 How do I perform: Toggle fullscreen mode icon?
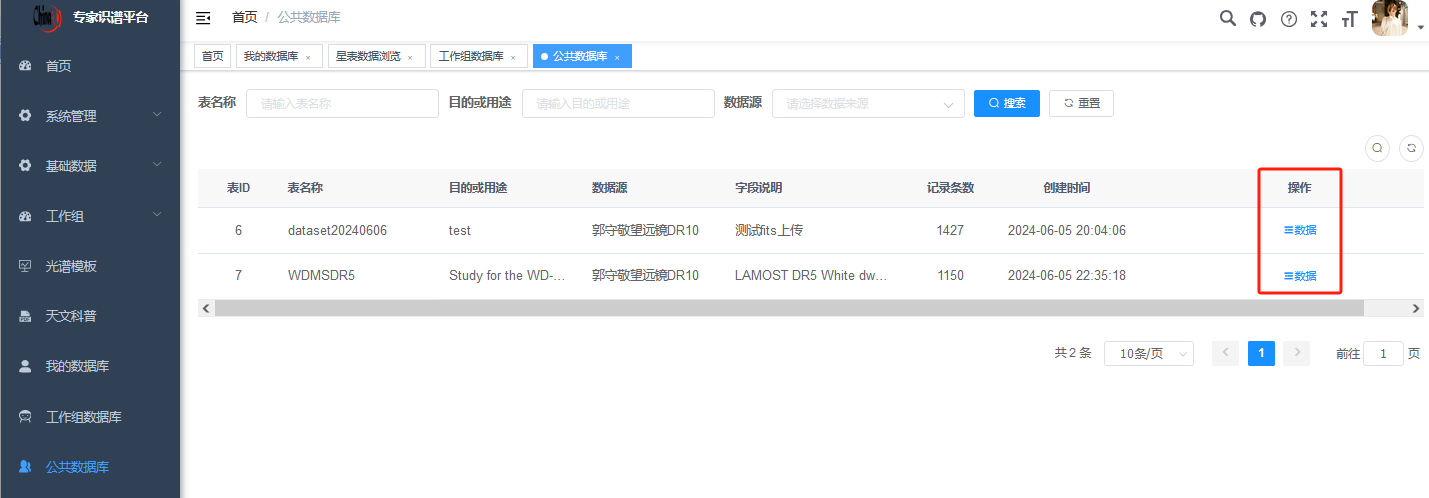pos(1319,18)
